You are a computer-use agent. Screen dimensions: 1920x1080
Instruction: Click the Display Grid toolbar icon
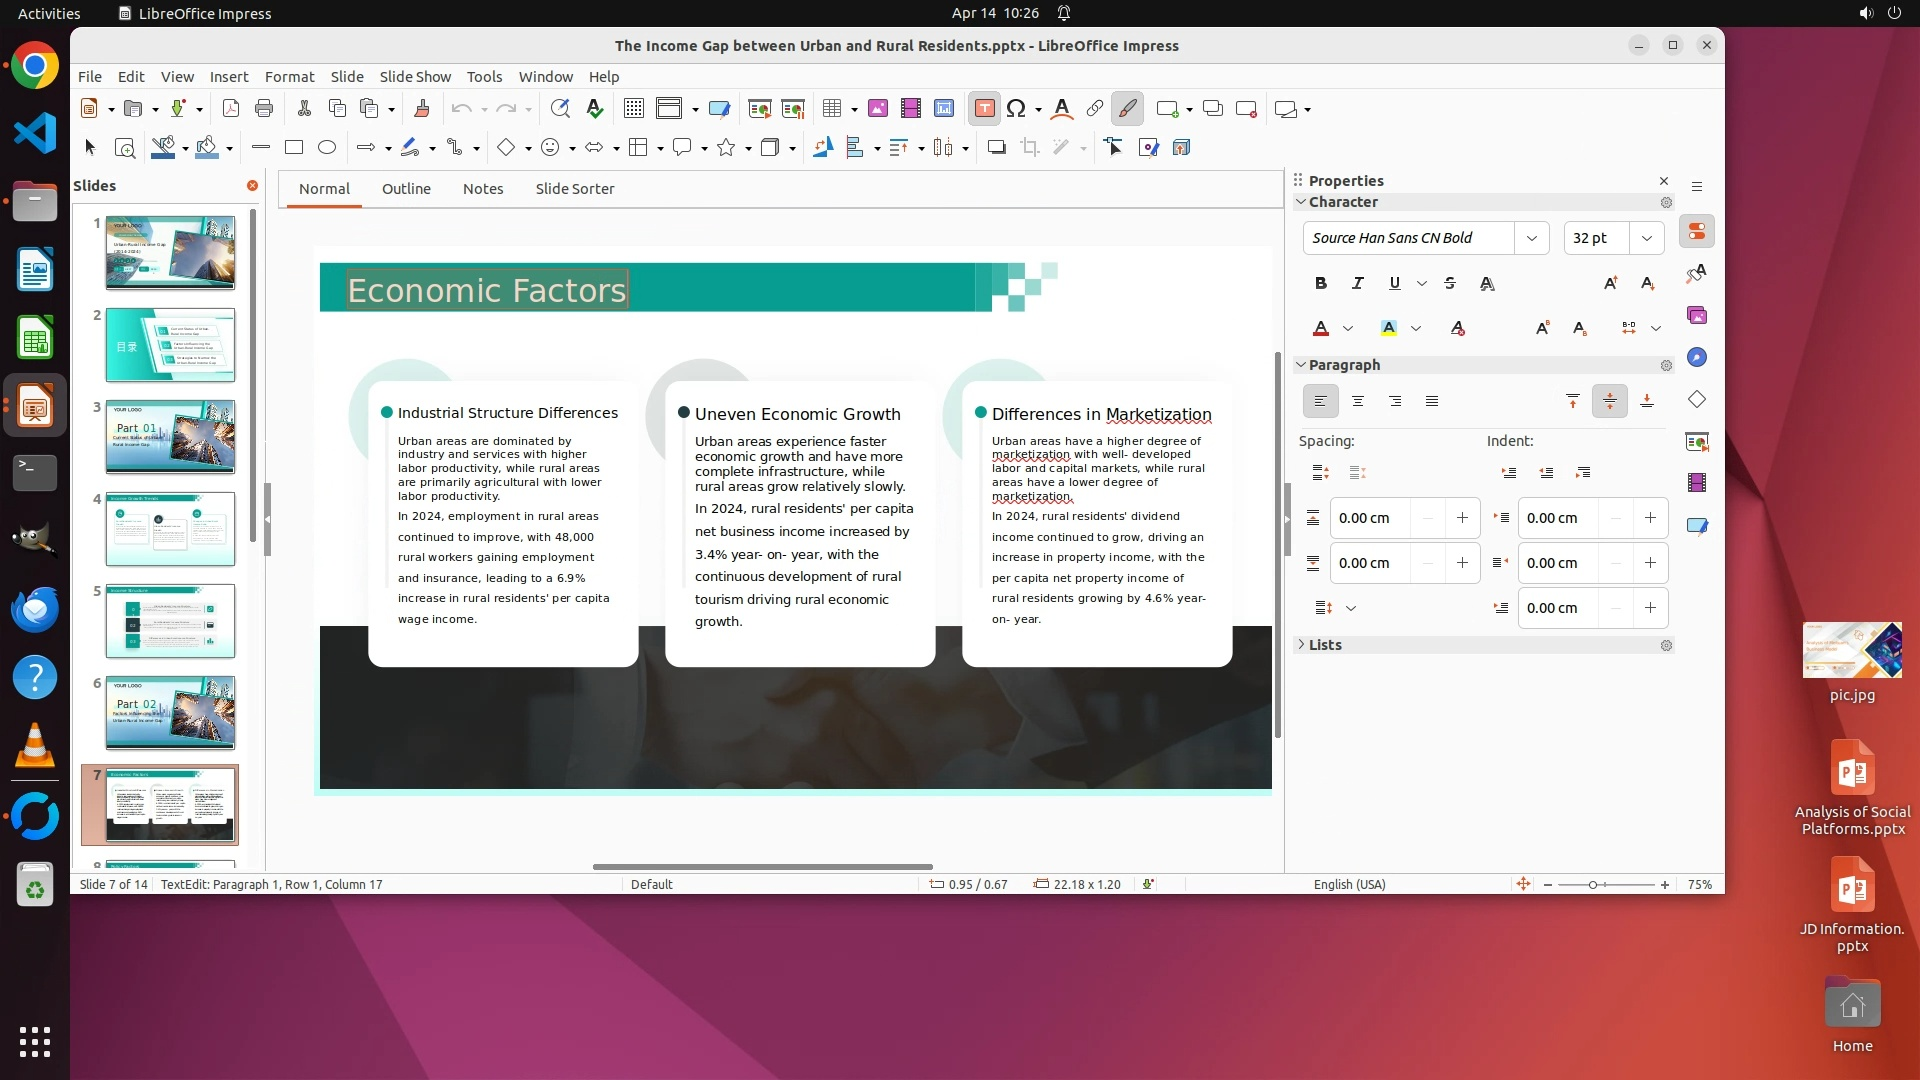point(633,109)
